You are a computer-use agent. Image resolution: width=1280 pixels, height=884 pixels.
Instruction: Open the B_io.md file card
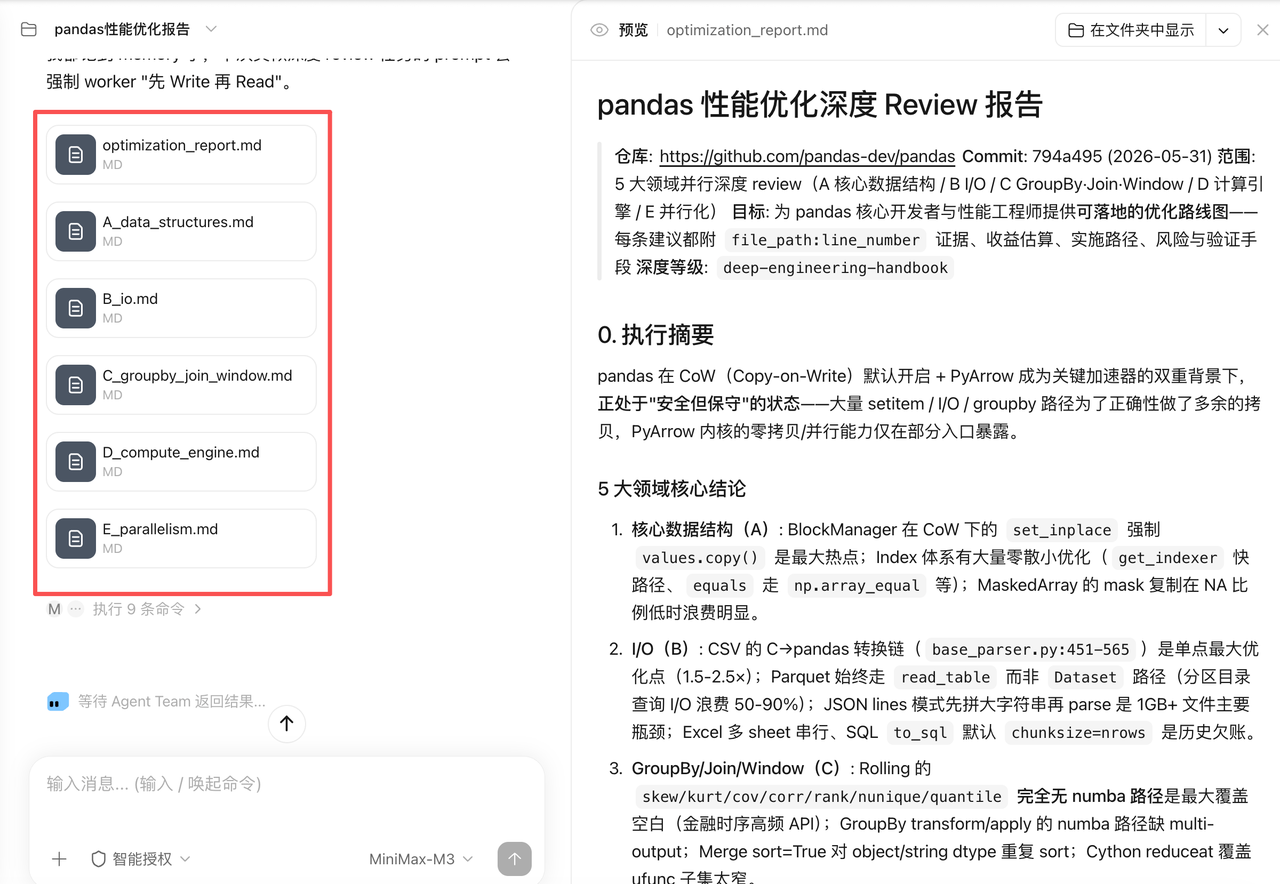point(181,308)
